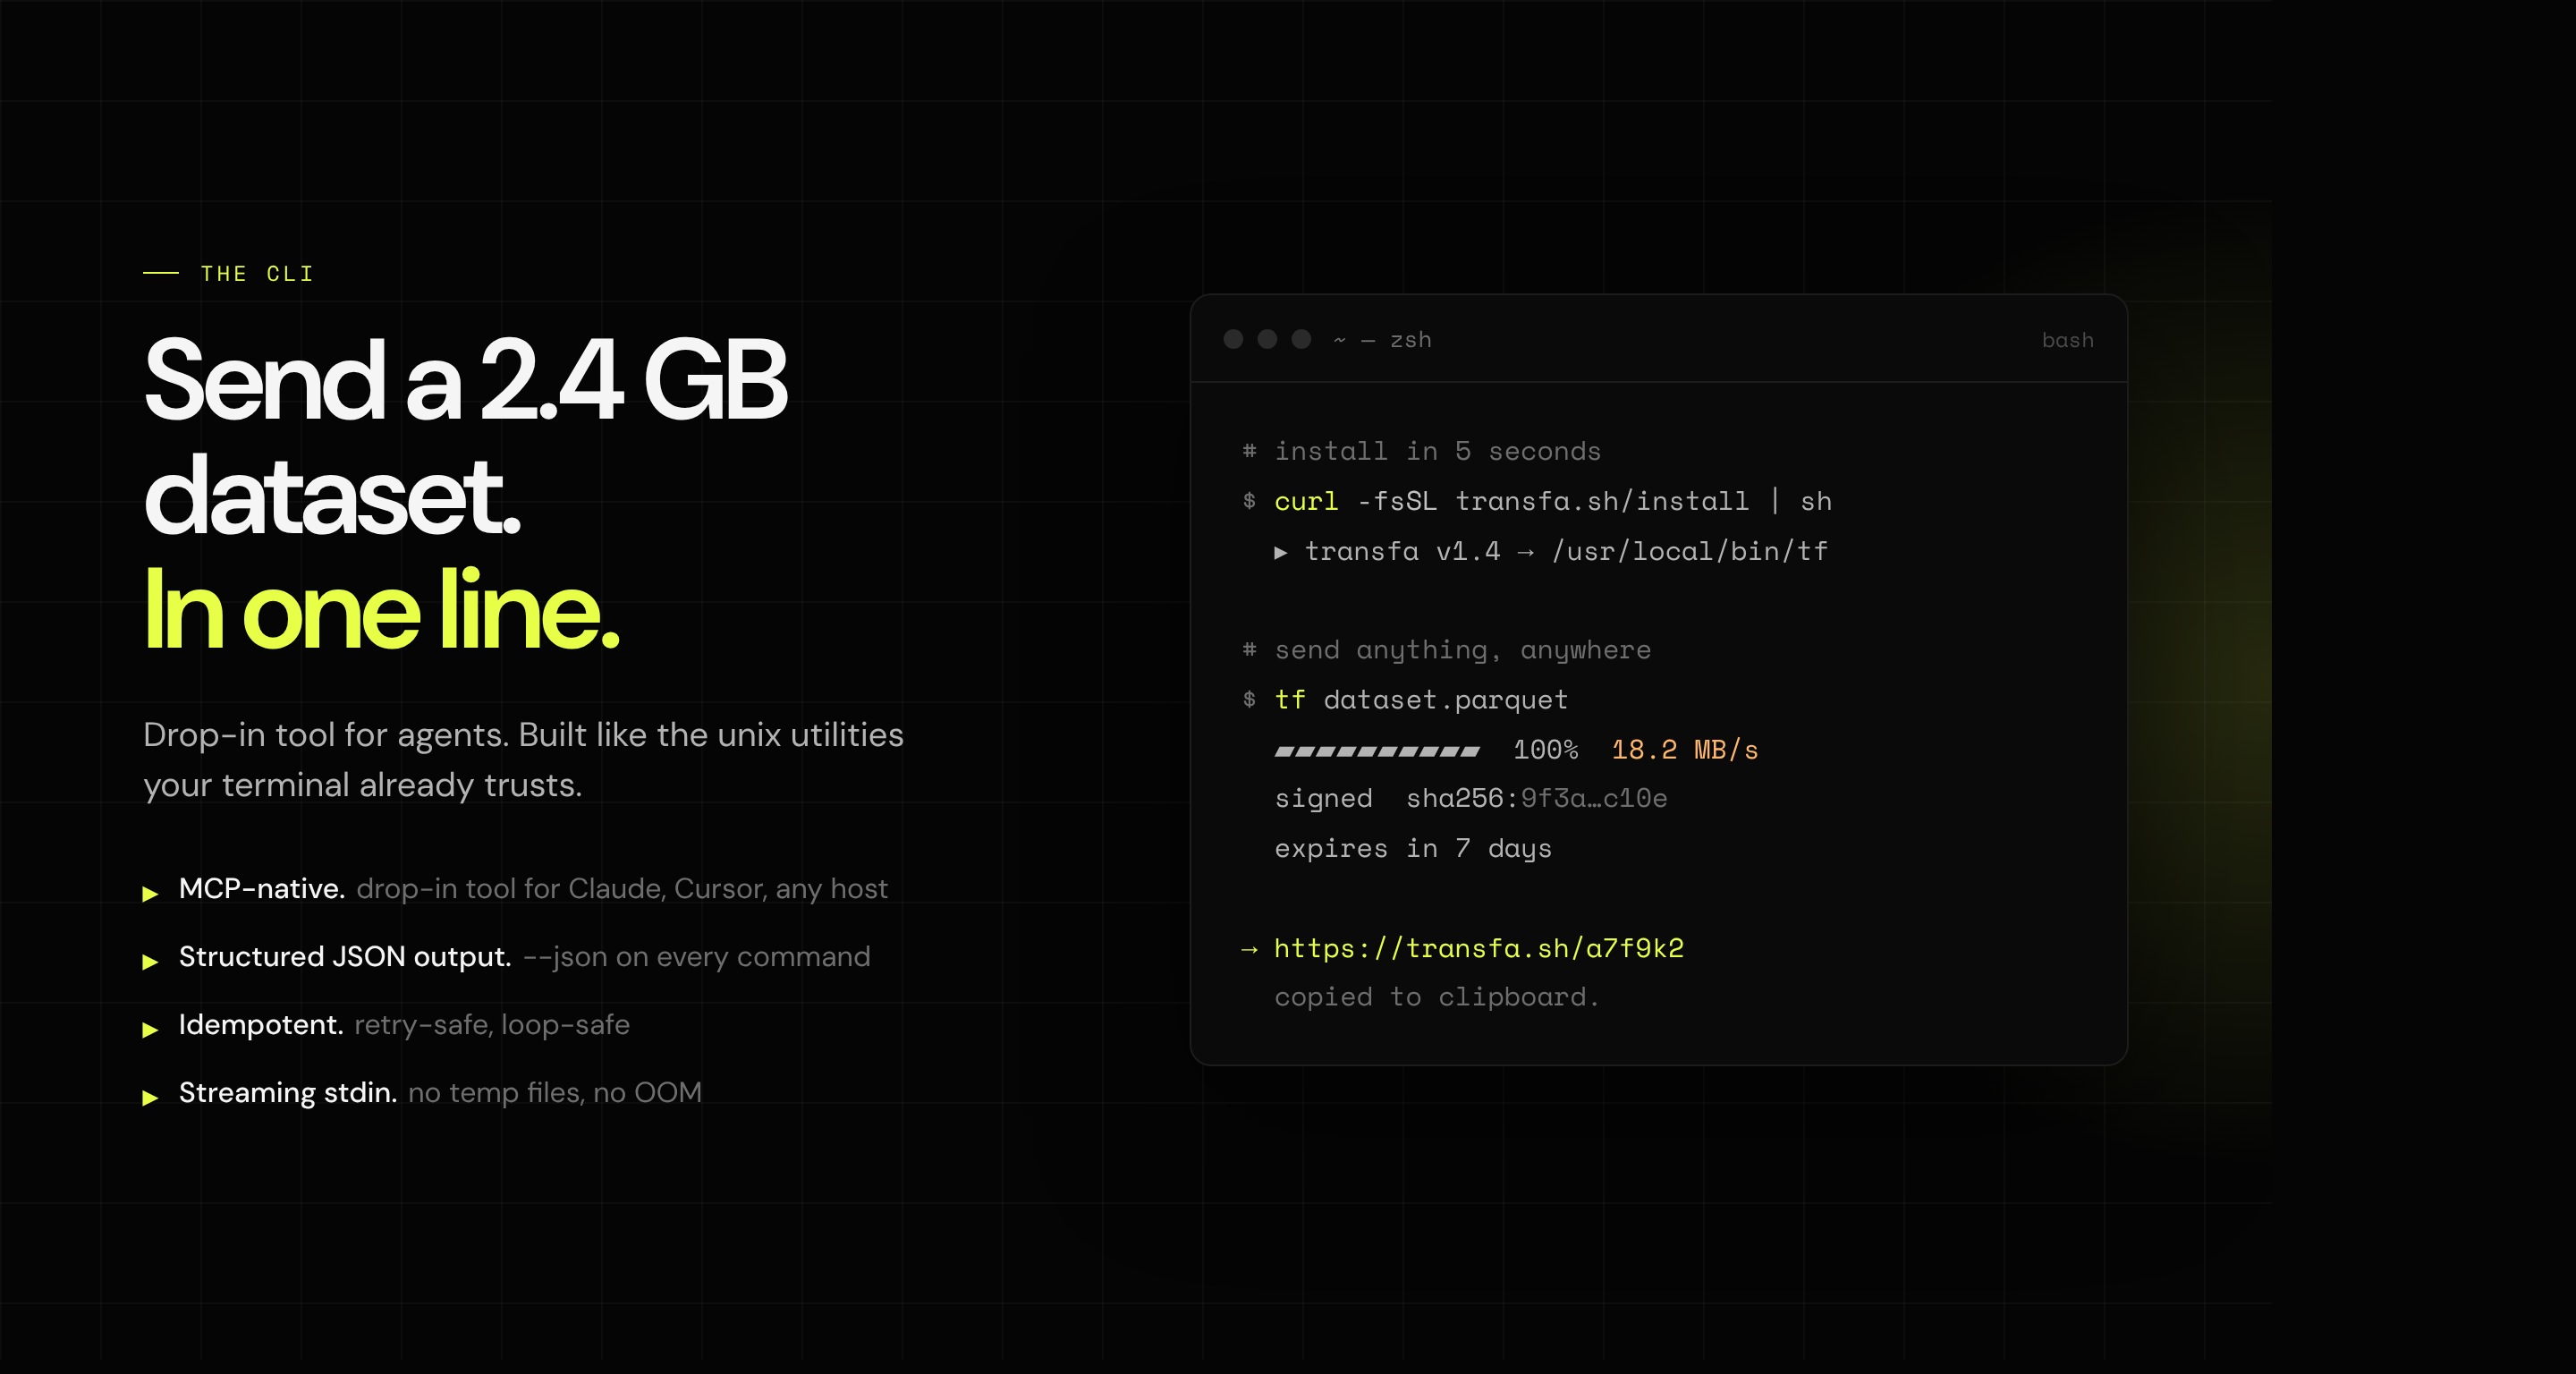Click "drop-in tool for Claude, Cursor, any host"
Viewport: 2576px width, 1374px height.
[x=622, y=888]
